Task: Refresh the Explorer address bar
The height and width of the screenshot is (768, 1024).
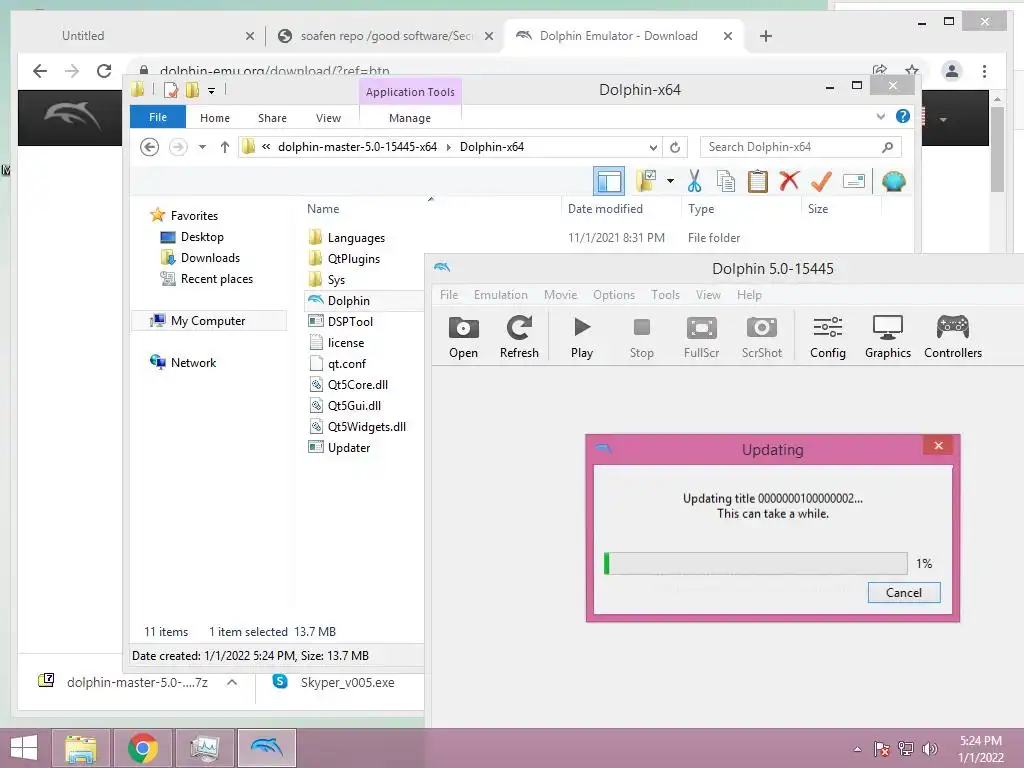Action: point(675,148)
